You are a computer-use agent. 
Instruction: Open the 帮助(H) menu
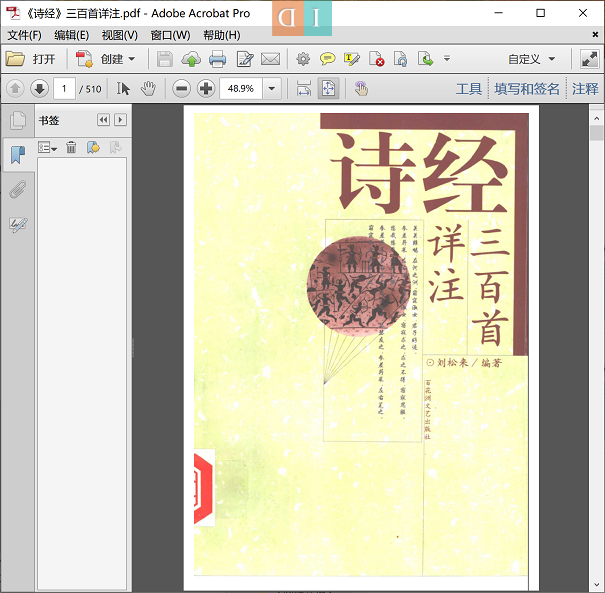point(222,35)
